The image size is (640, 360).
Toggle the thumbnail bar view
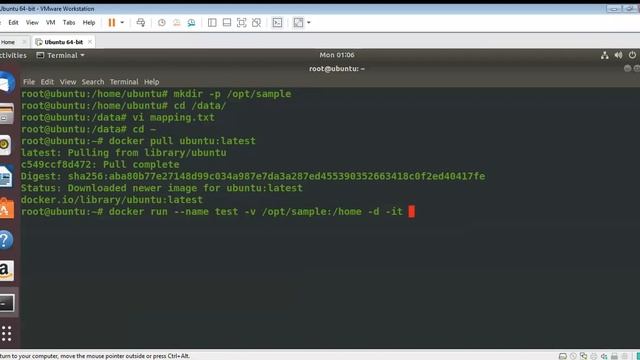point(227,23)
